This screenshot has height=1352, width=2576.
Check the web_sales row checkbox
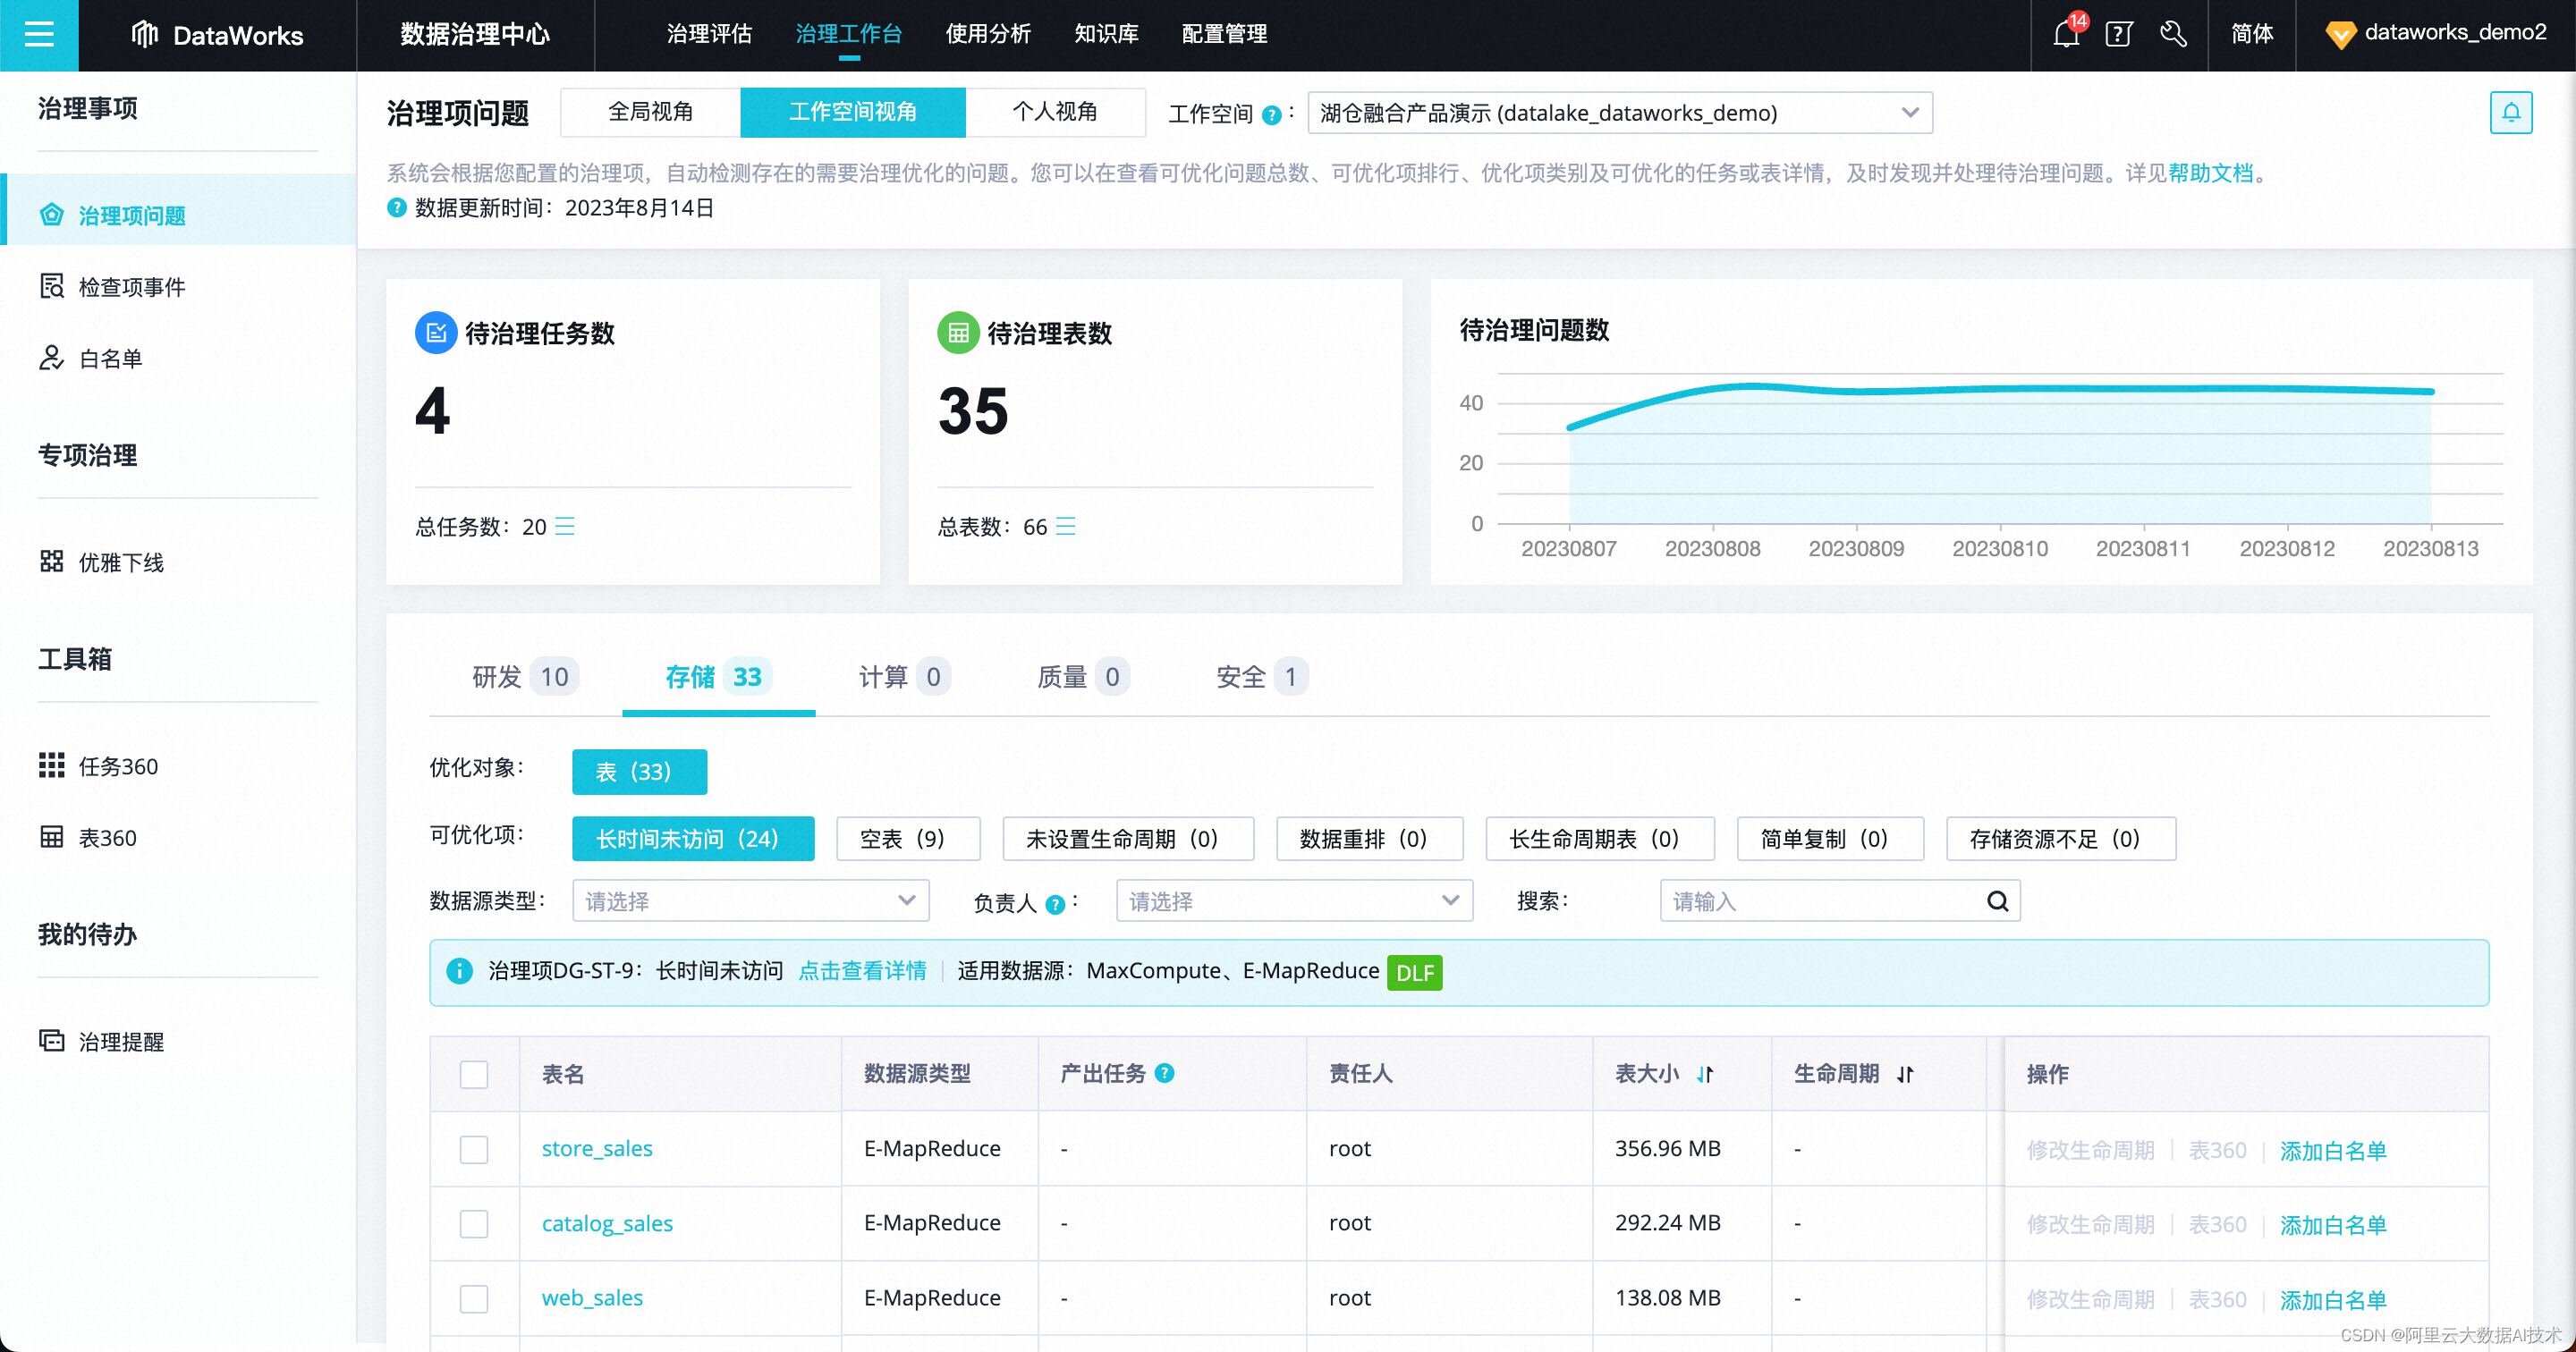click(x=474, y=1299)
